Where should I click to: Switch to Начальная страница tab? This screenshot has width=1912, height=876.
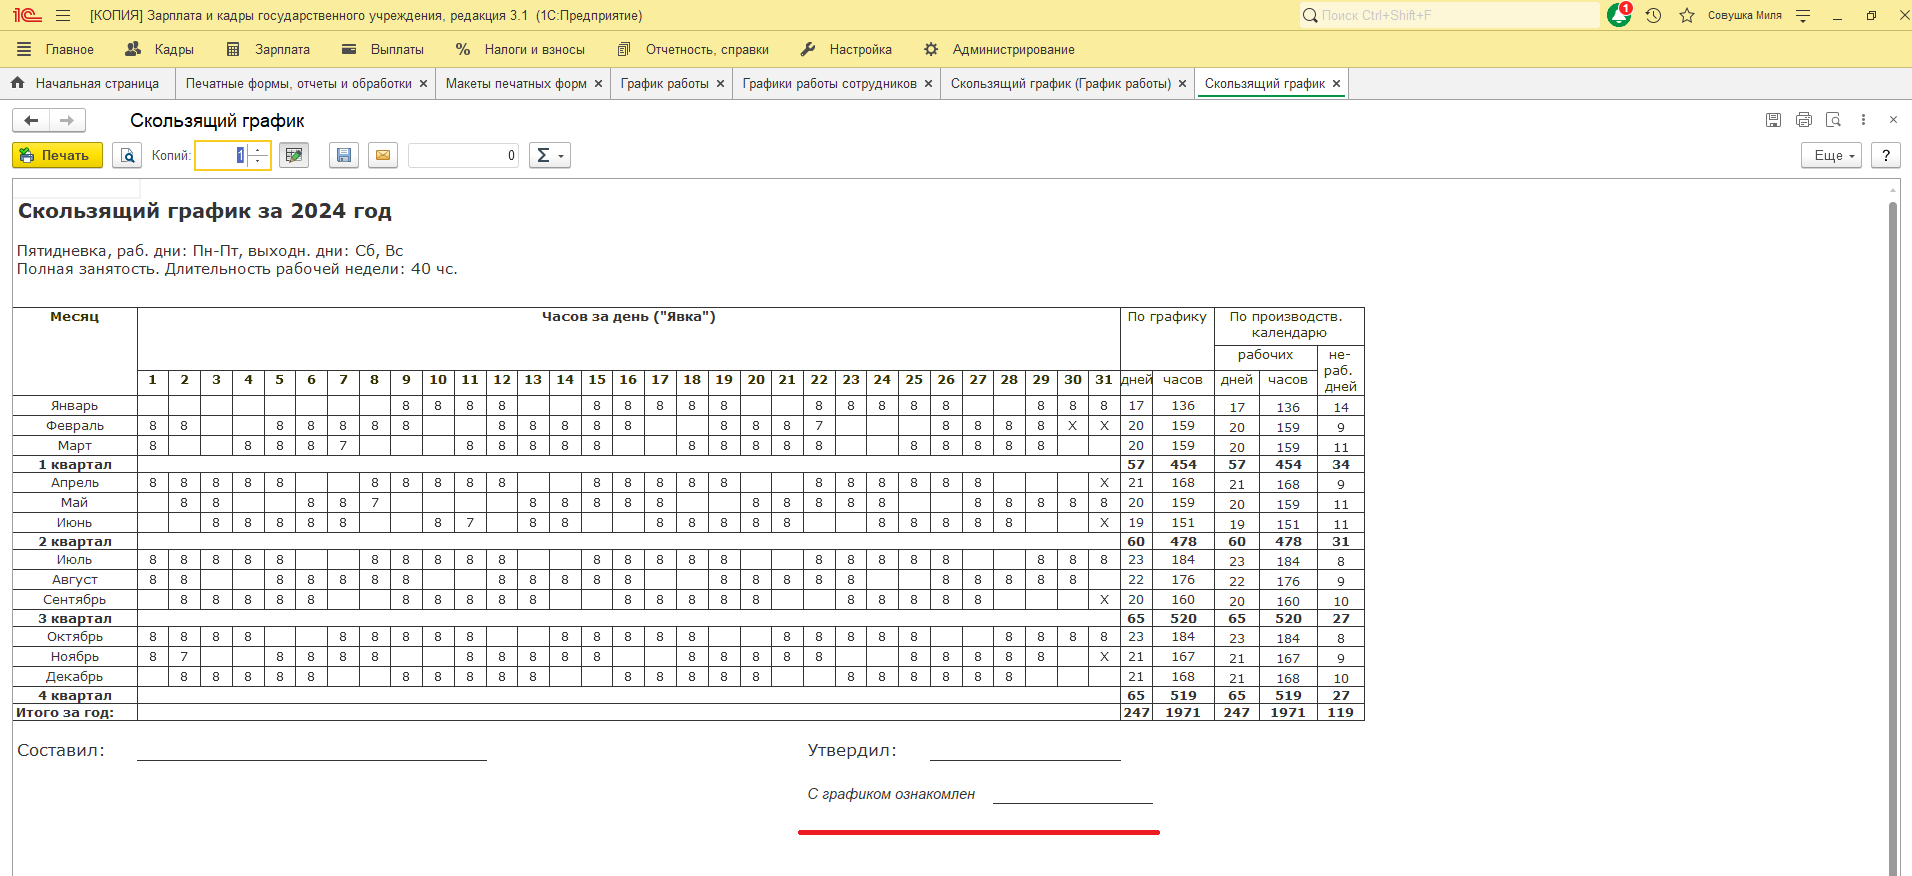tap(87, 84)
